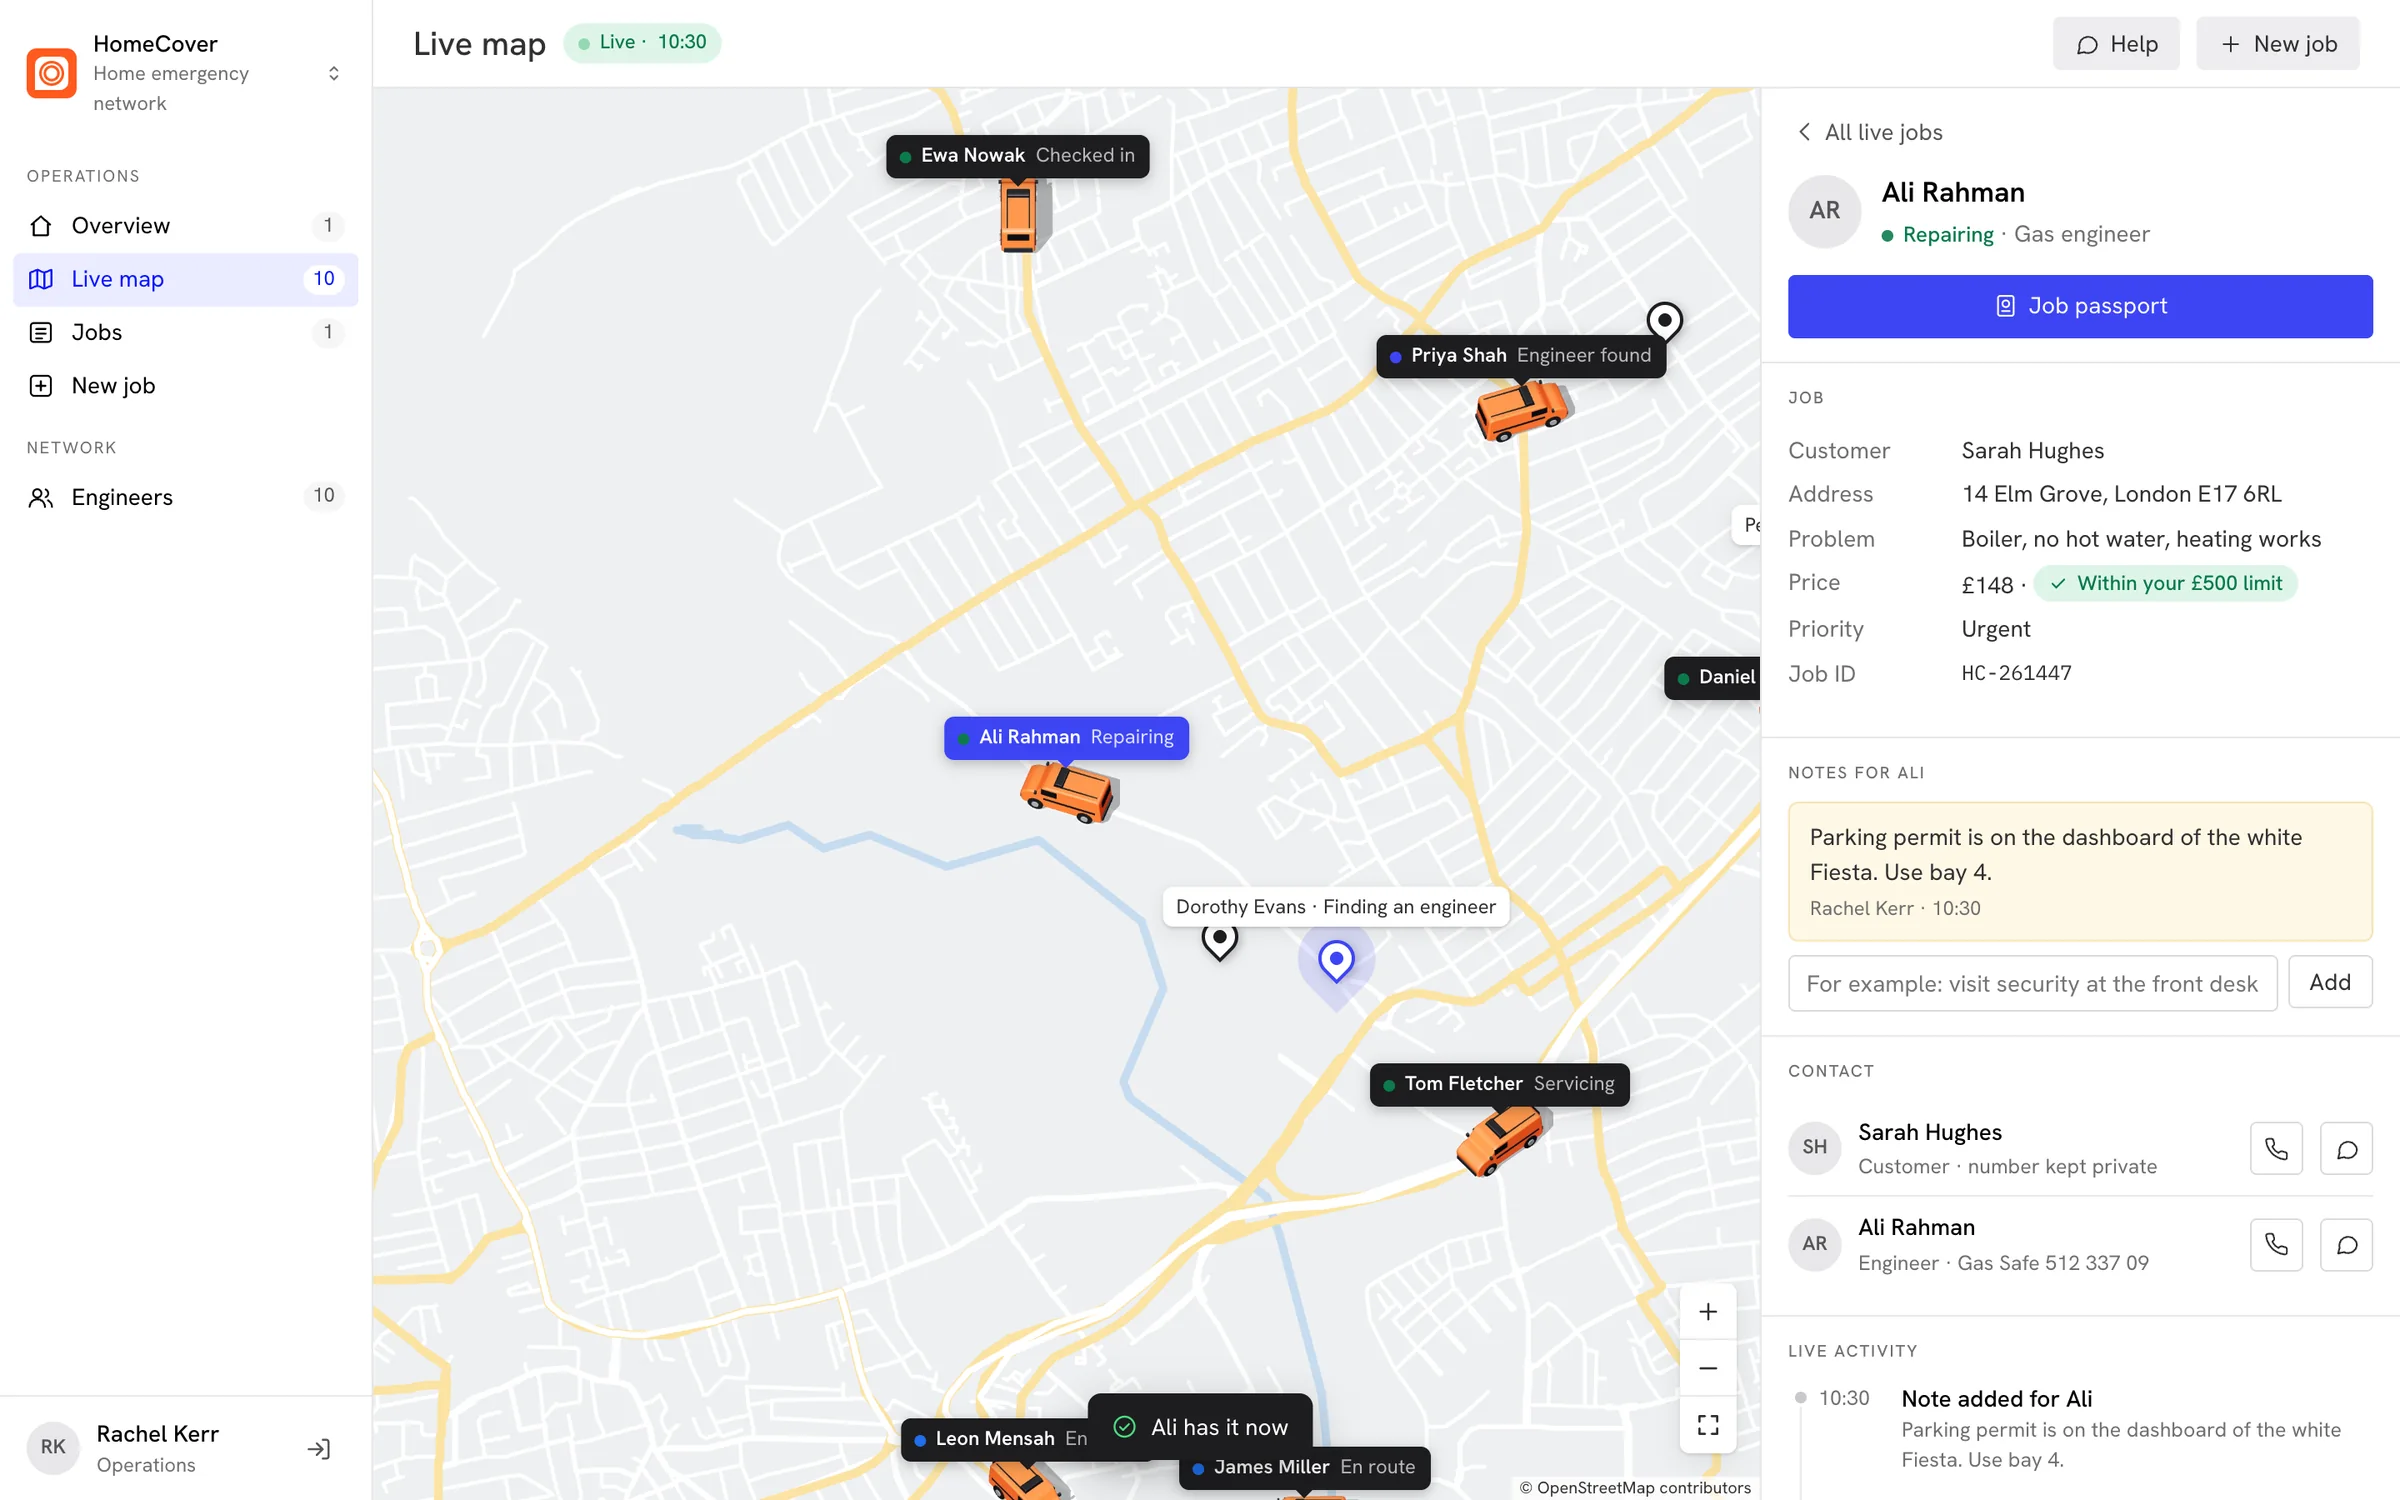Click the blue highlighted job location pin
Screen dimensions: 2400x1500
(x=1336, y=962)
